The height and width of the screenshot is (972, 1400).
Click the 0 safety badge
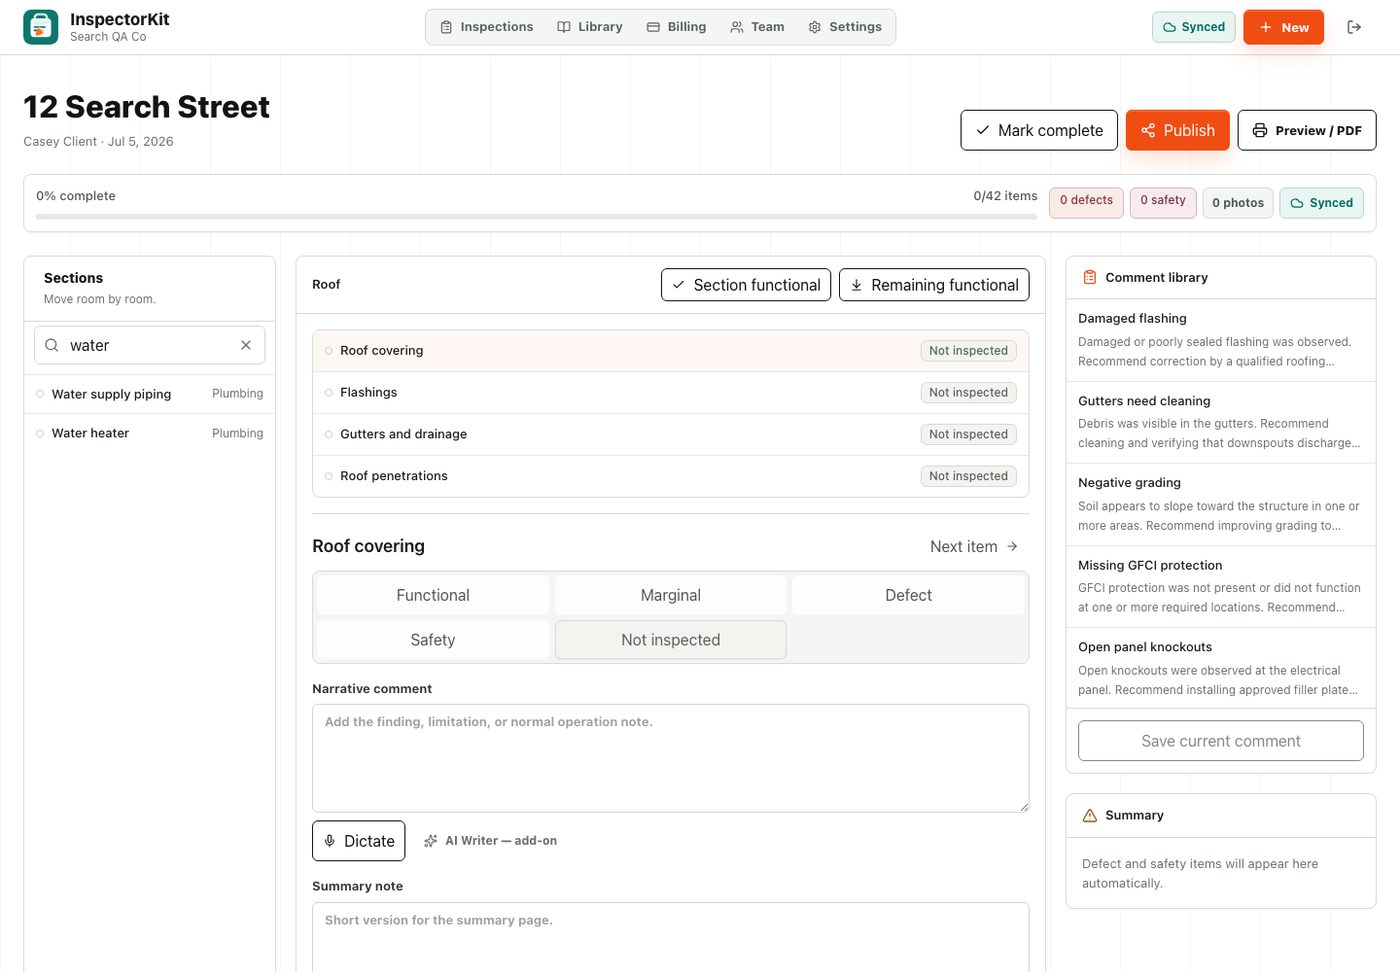pyautogui.click(x=1163, y=202)
